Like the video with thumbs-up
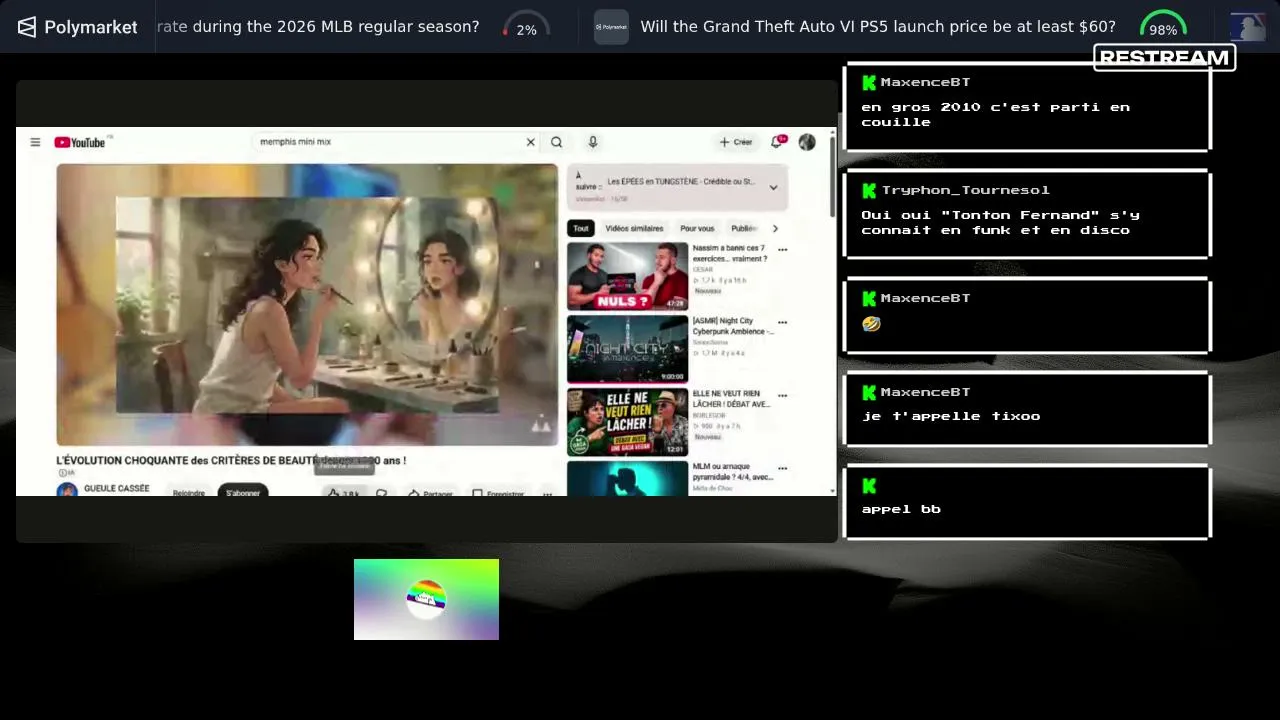 [343, 493]
